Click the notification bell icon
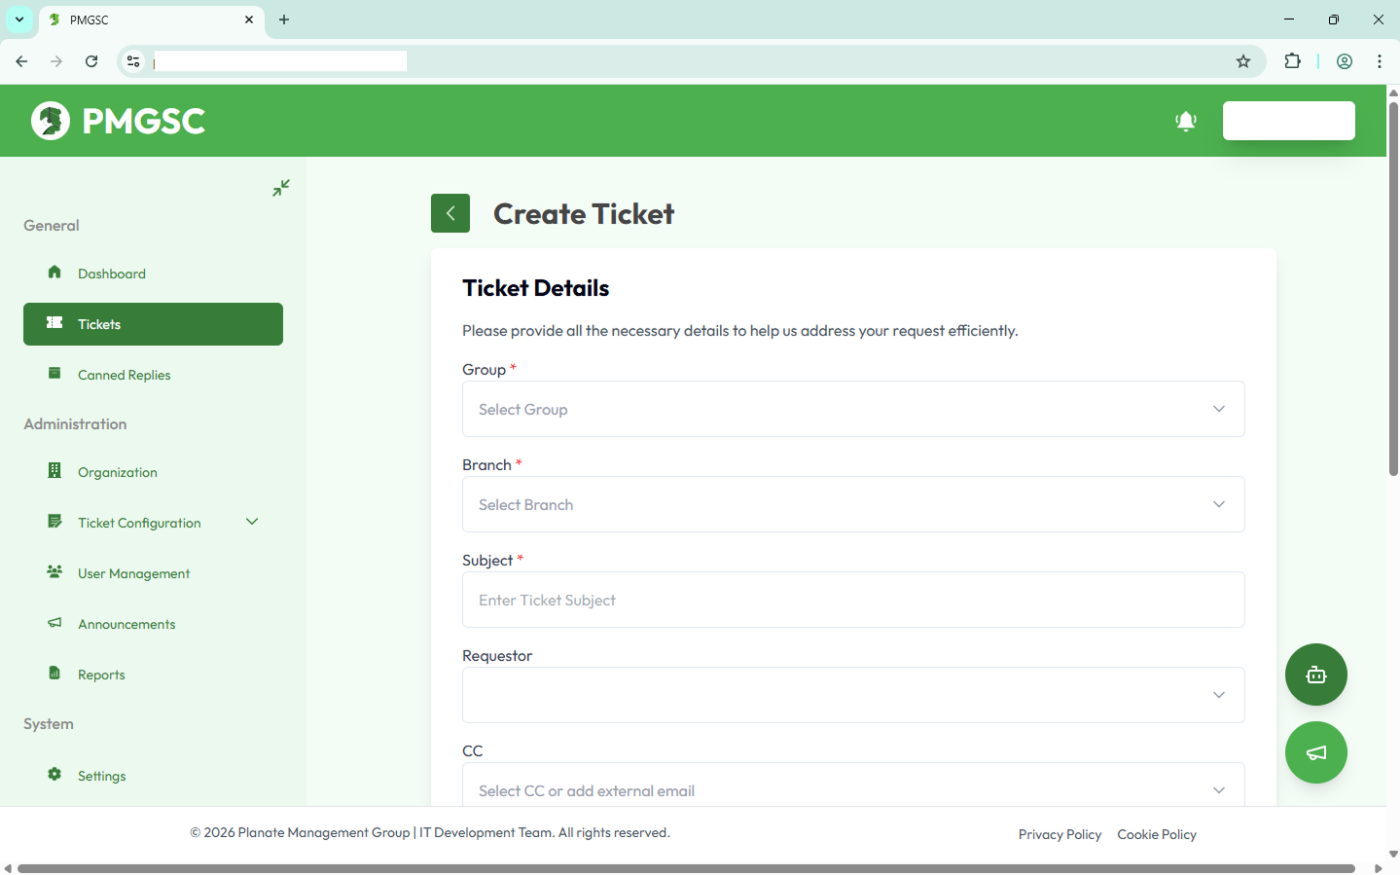 pyautogui.click(x=1186, y=121)
